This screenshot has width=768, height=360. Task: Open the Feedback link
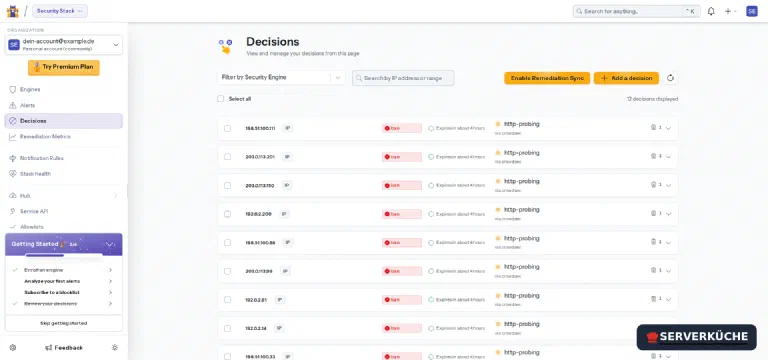(64, 347)
